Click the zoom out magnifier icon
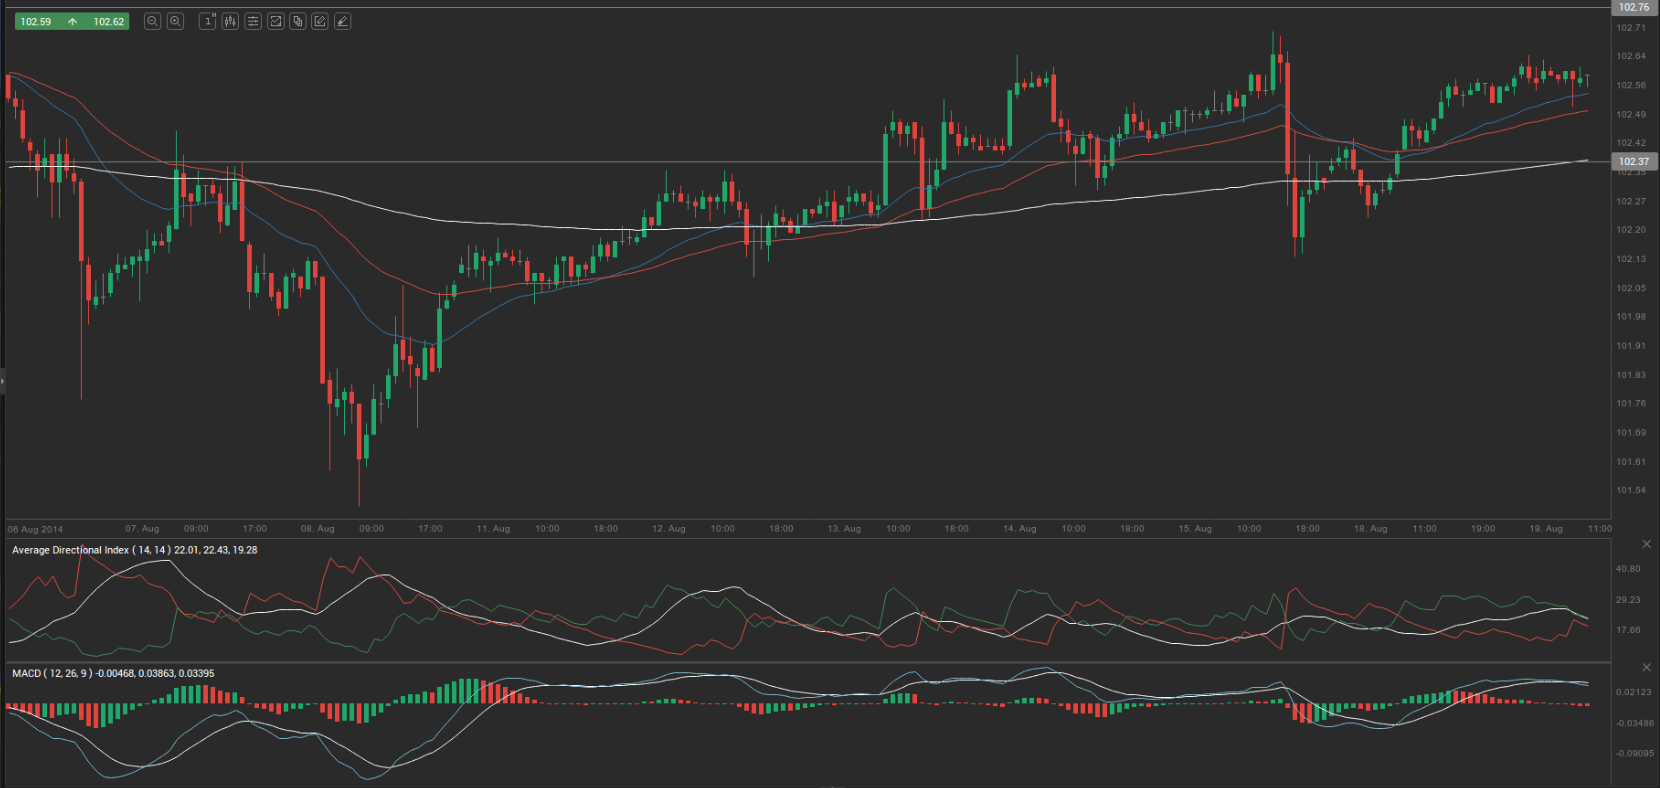1660x788 pixels. point(152,21)
